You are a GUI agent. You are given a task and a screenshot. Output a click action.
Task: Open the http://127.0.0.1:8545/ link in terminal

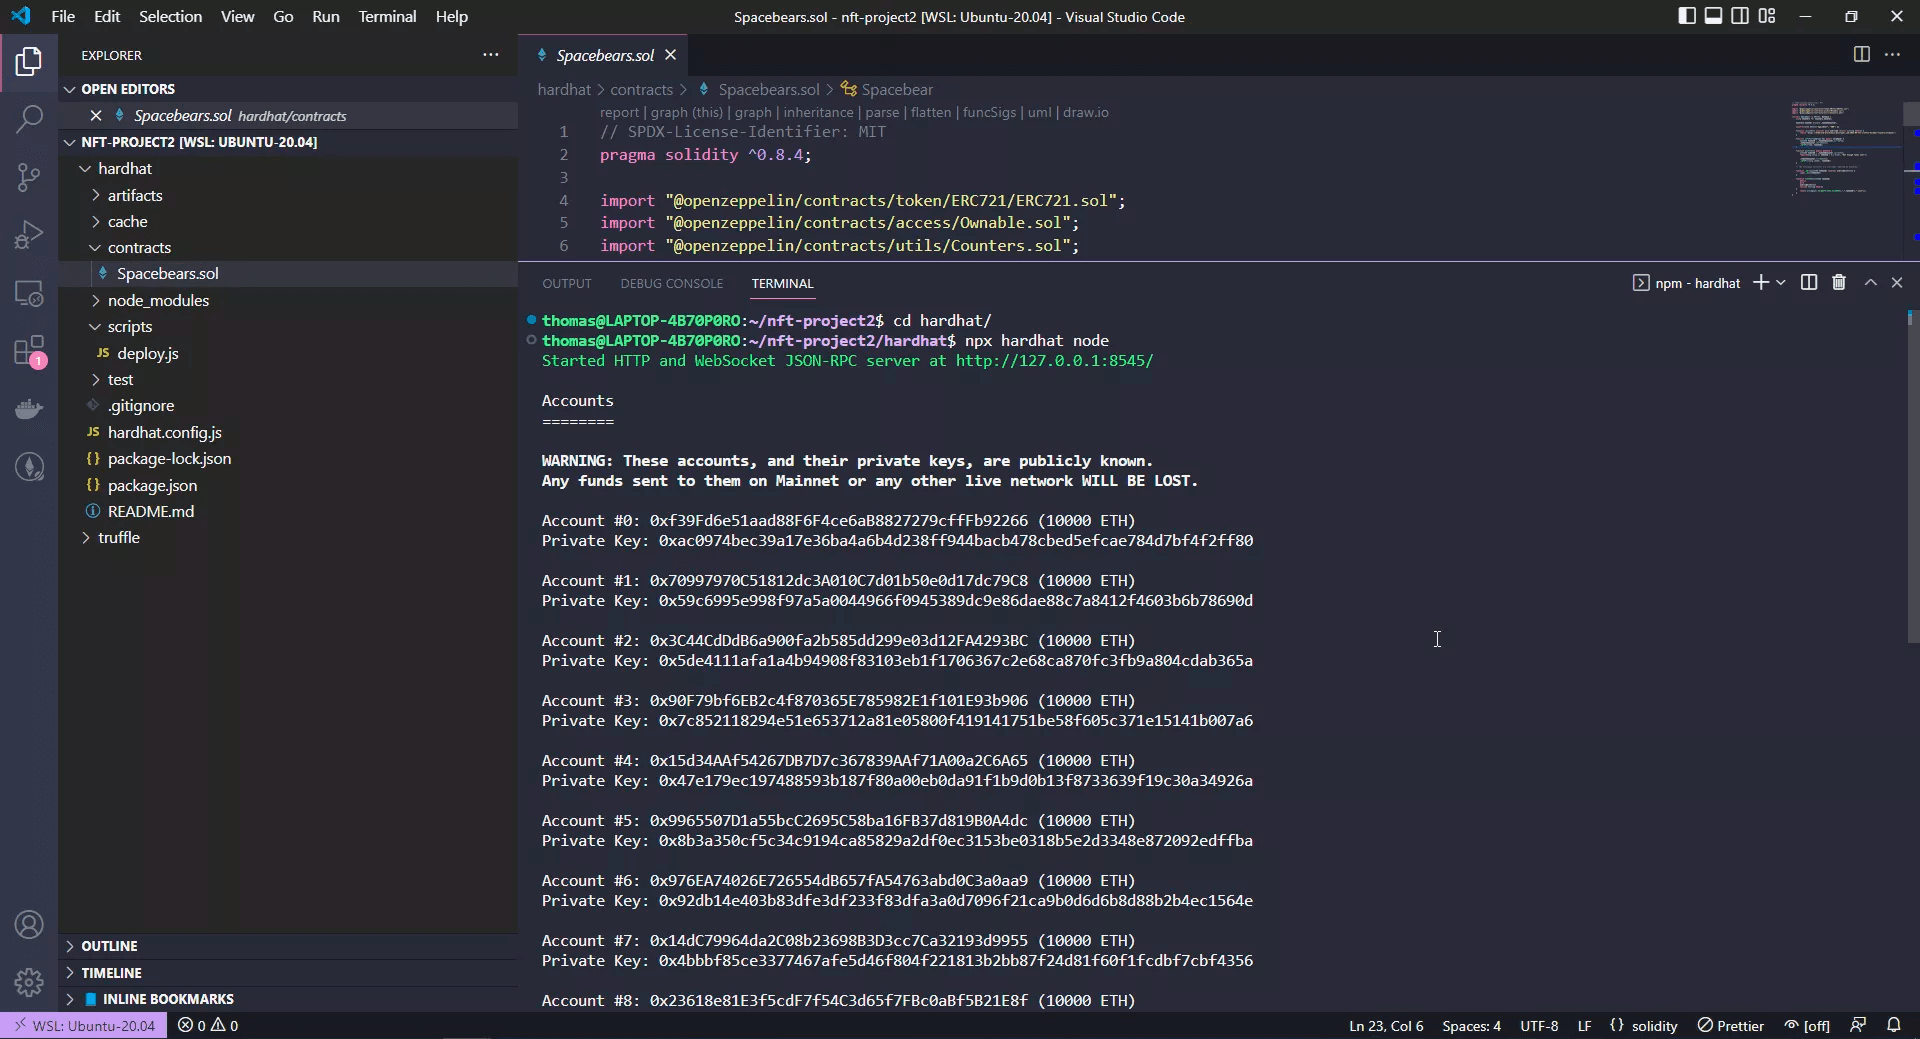[1054, 361]
